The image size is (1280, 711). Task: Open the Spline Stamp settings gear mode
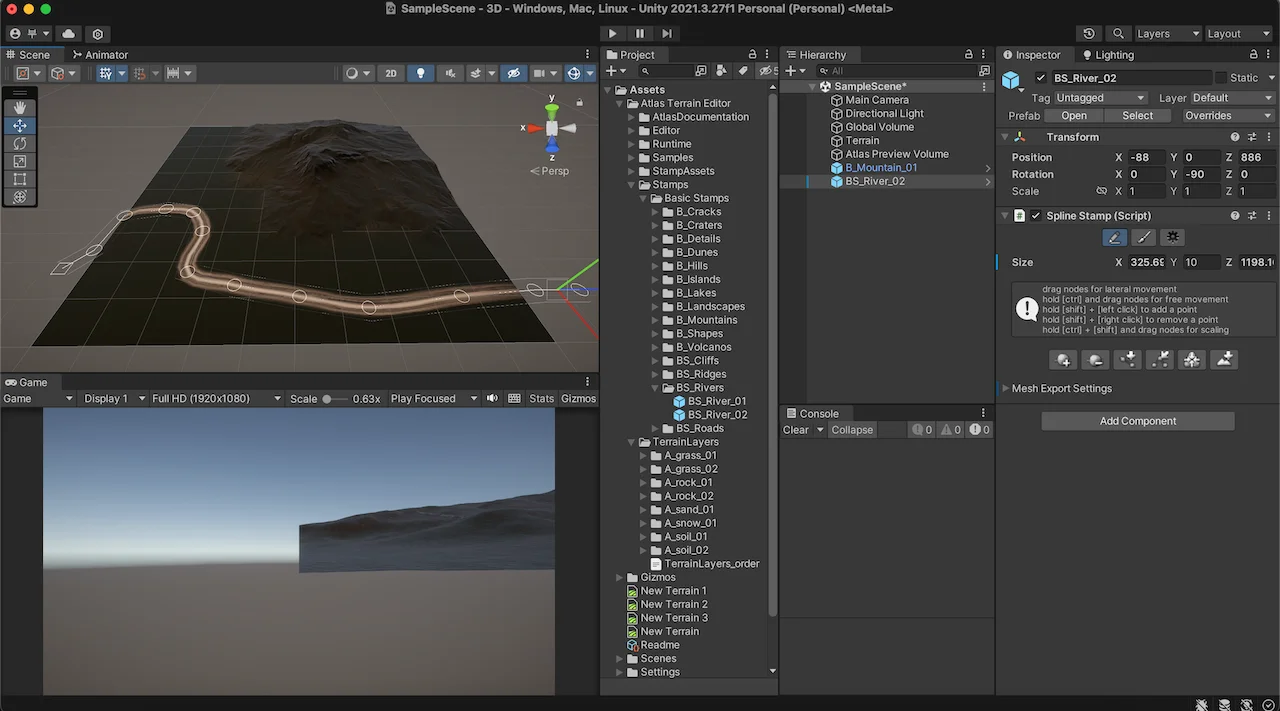point(1173,238)
